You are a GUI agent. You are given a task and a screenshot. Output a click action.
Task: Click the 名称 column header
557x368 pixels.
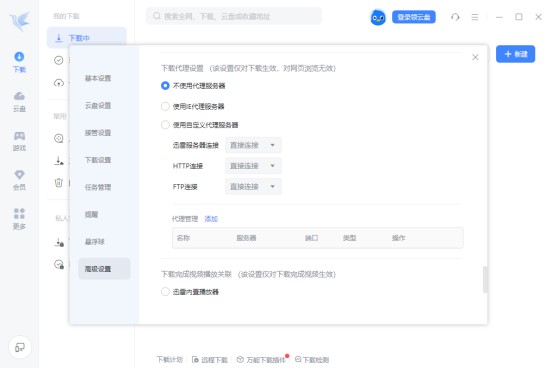pos(183,238)
